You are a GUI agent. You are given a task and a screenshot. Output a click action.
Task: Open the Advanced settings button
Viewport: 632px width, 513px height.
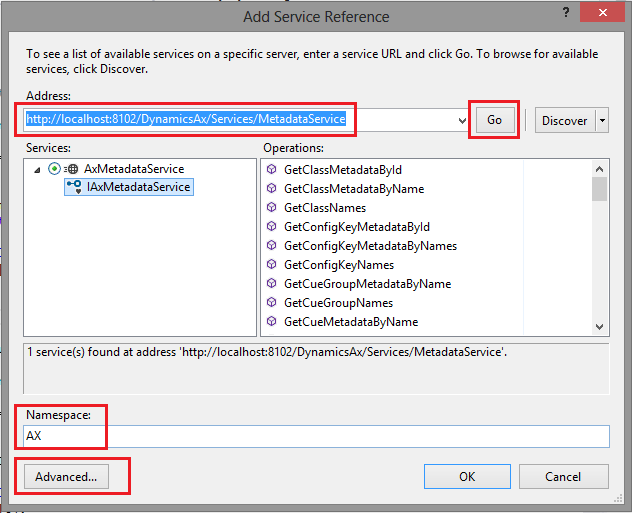click(x=66, y=477)
